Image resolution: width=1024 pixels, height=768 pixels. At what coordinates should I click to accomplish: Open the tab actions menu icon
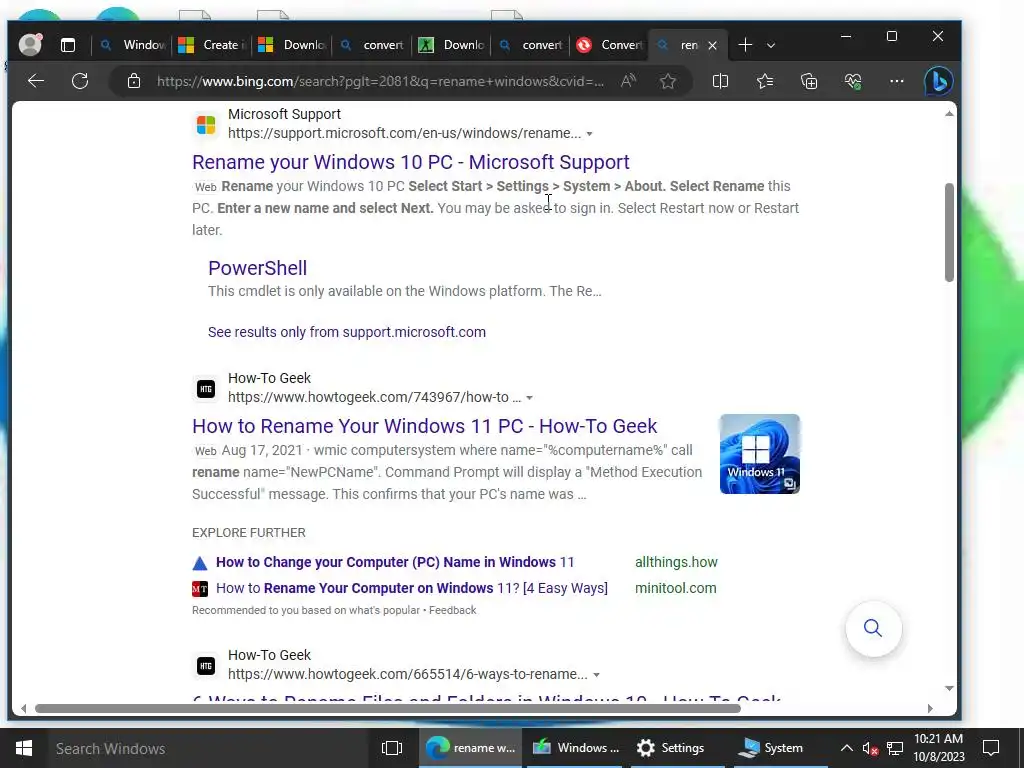pyautogui.click(x=68, y=45)
